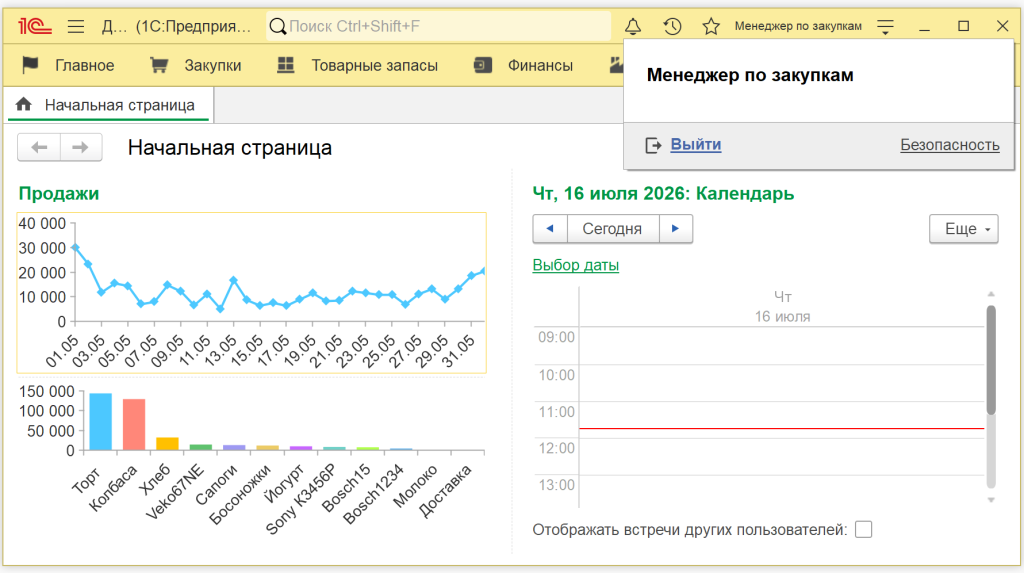Click the home icon on tab

(x=24, y=105)
